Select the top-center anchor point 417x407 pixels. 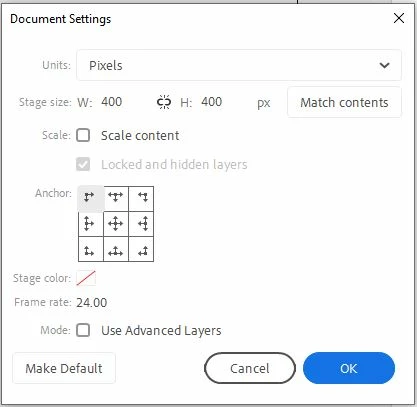tap(116, 199)
